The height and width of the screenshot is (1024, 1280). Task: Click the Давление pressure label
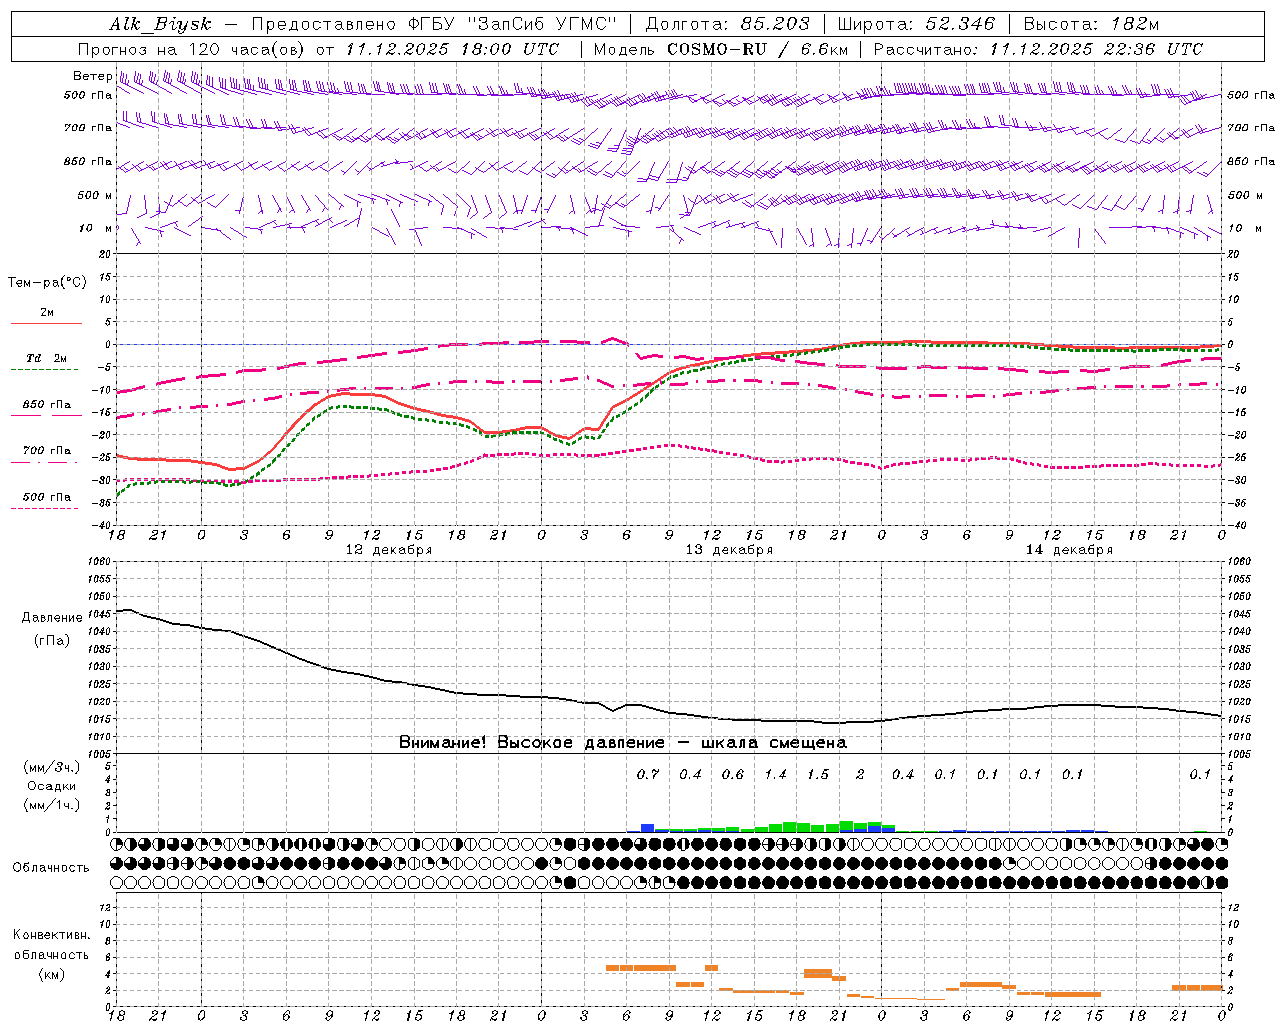click(x=52, y=618)
